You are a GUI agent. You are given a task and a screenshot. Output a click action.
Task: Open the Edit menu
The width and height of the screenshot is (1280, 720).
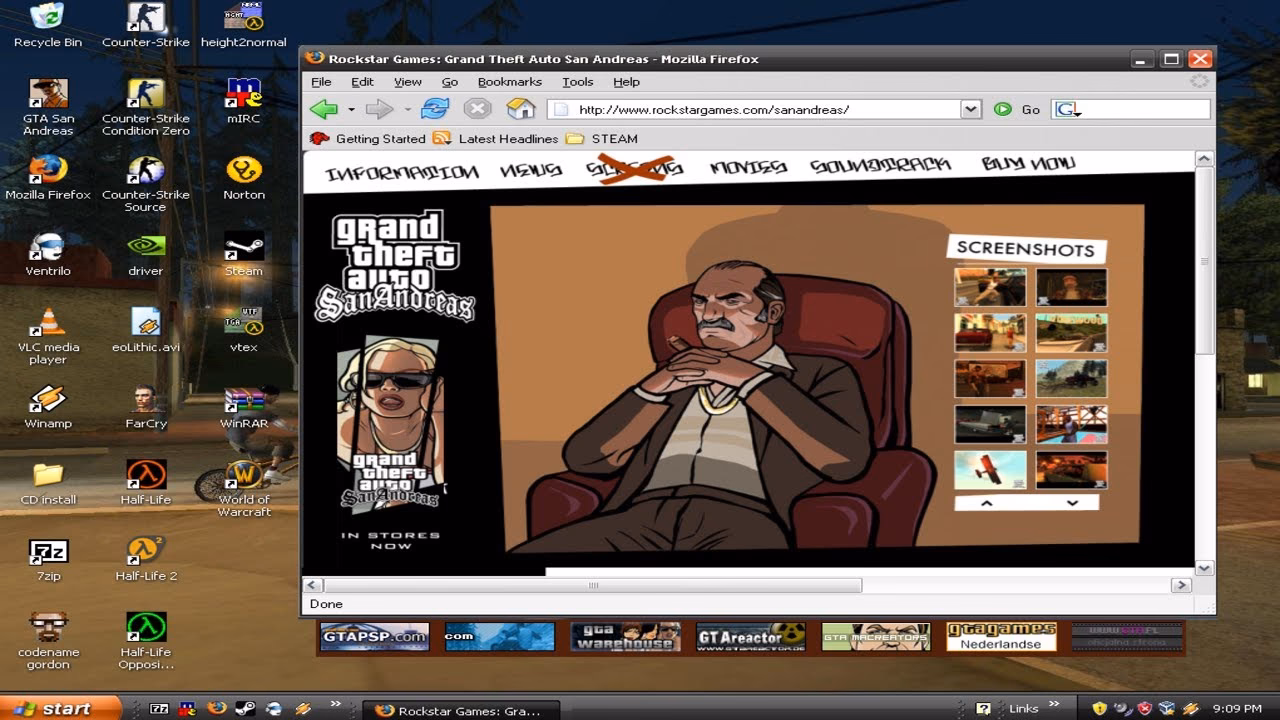pos(362,82)
